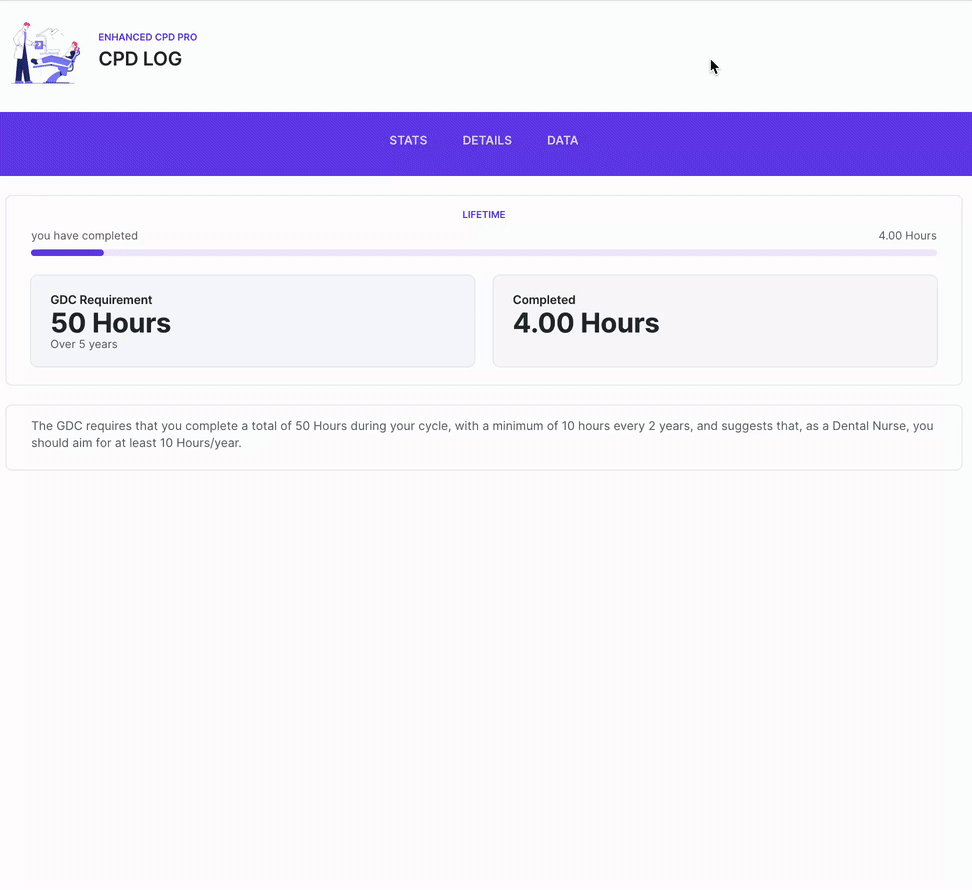Click the ENHANCED CPD PRO label
Image resolution: width=972 pixels, height=890 pixels.
click(147, 37)
